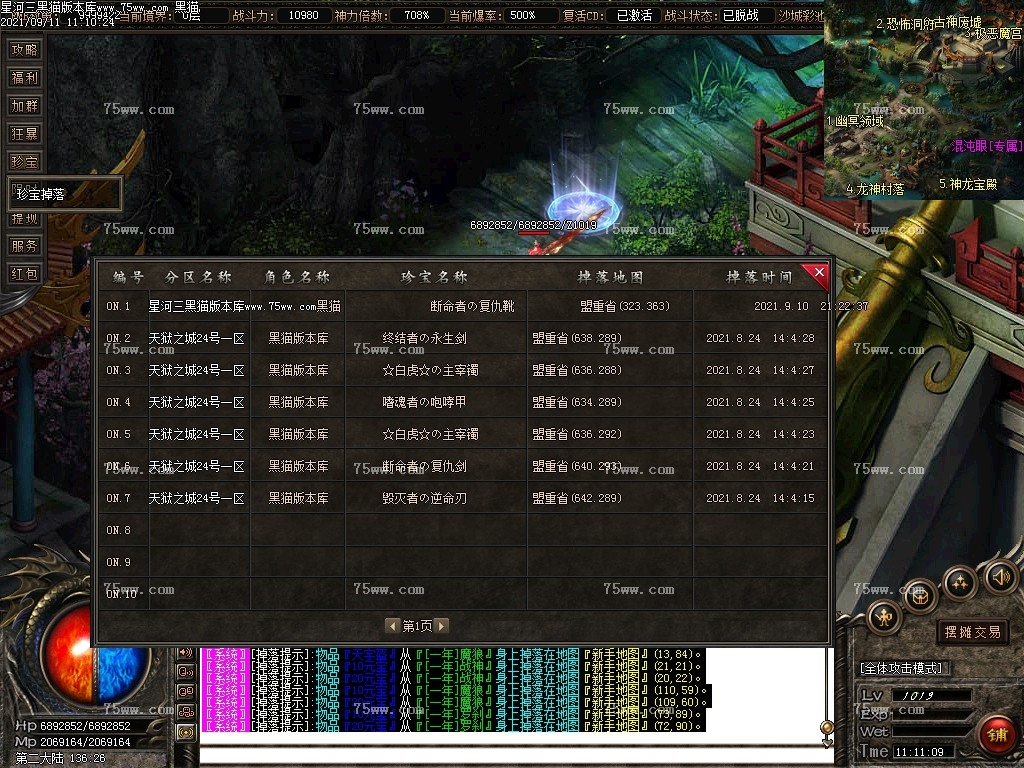
Task: Go to next page of drop list
Action: click(x=441, y=626)
